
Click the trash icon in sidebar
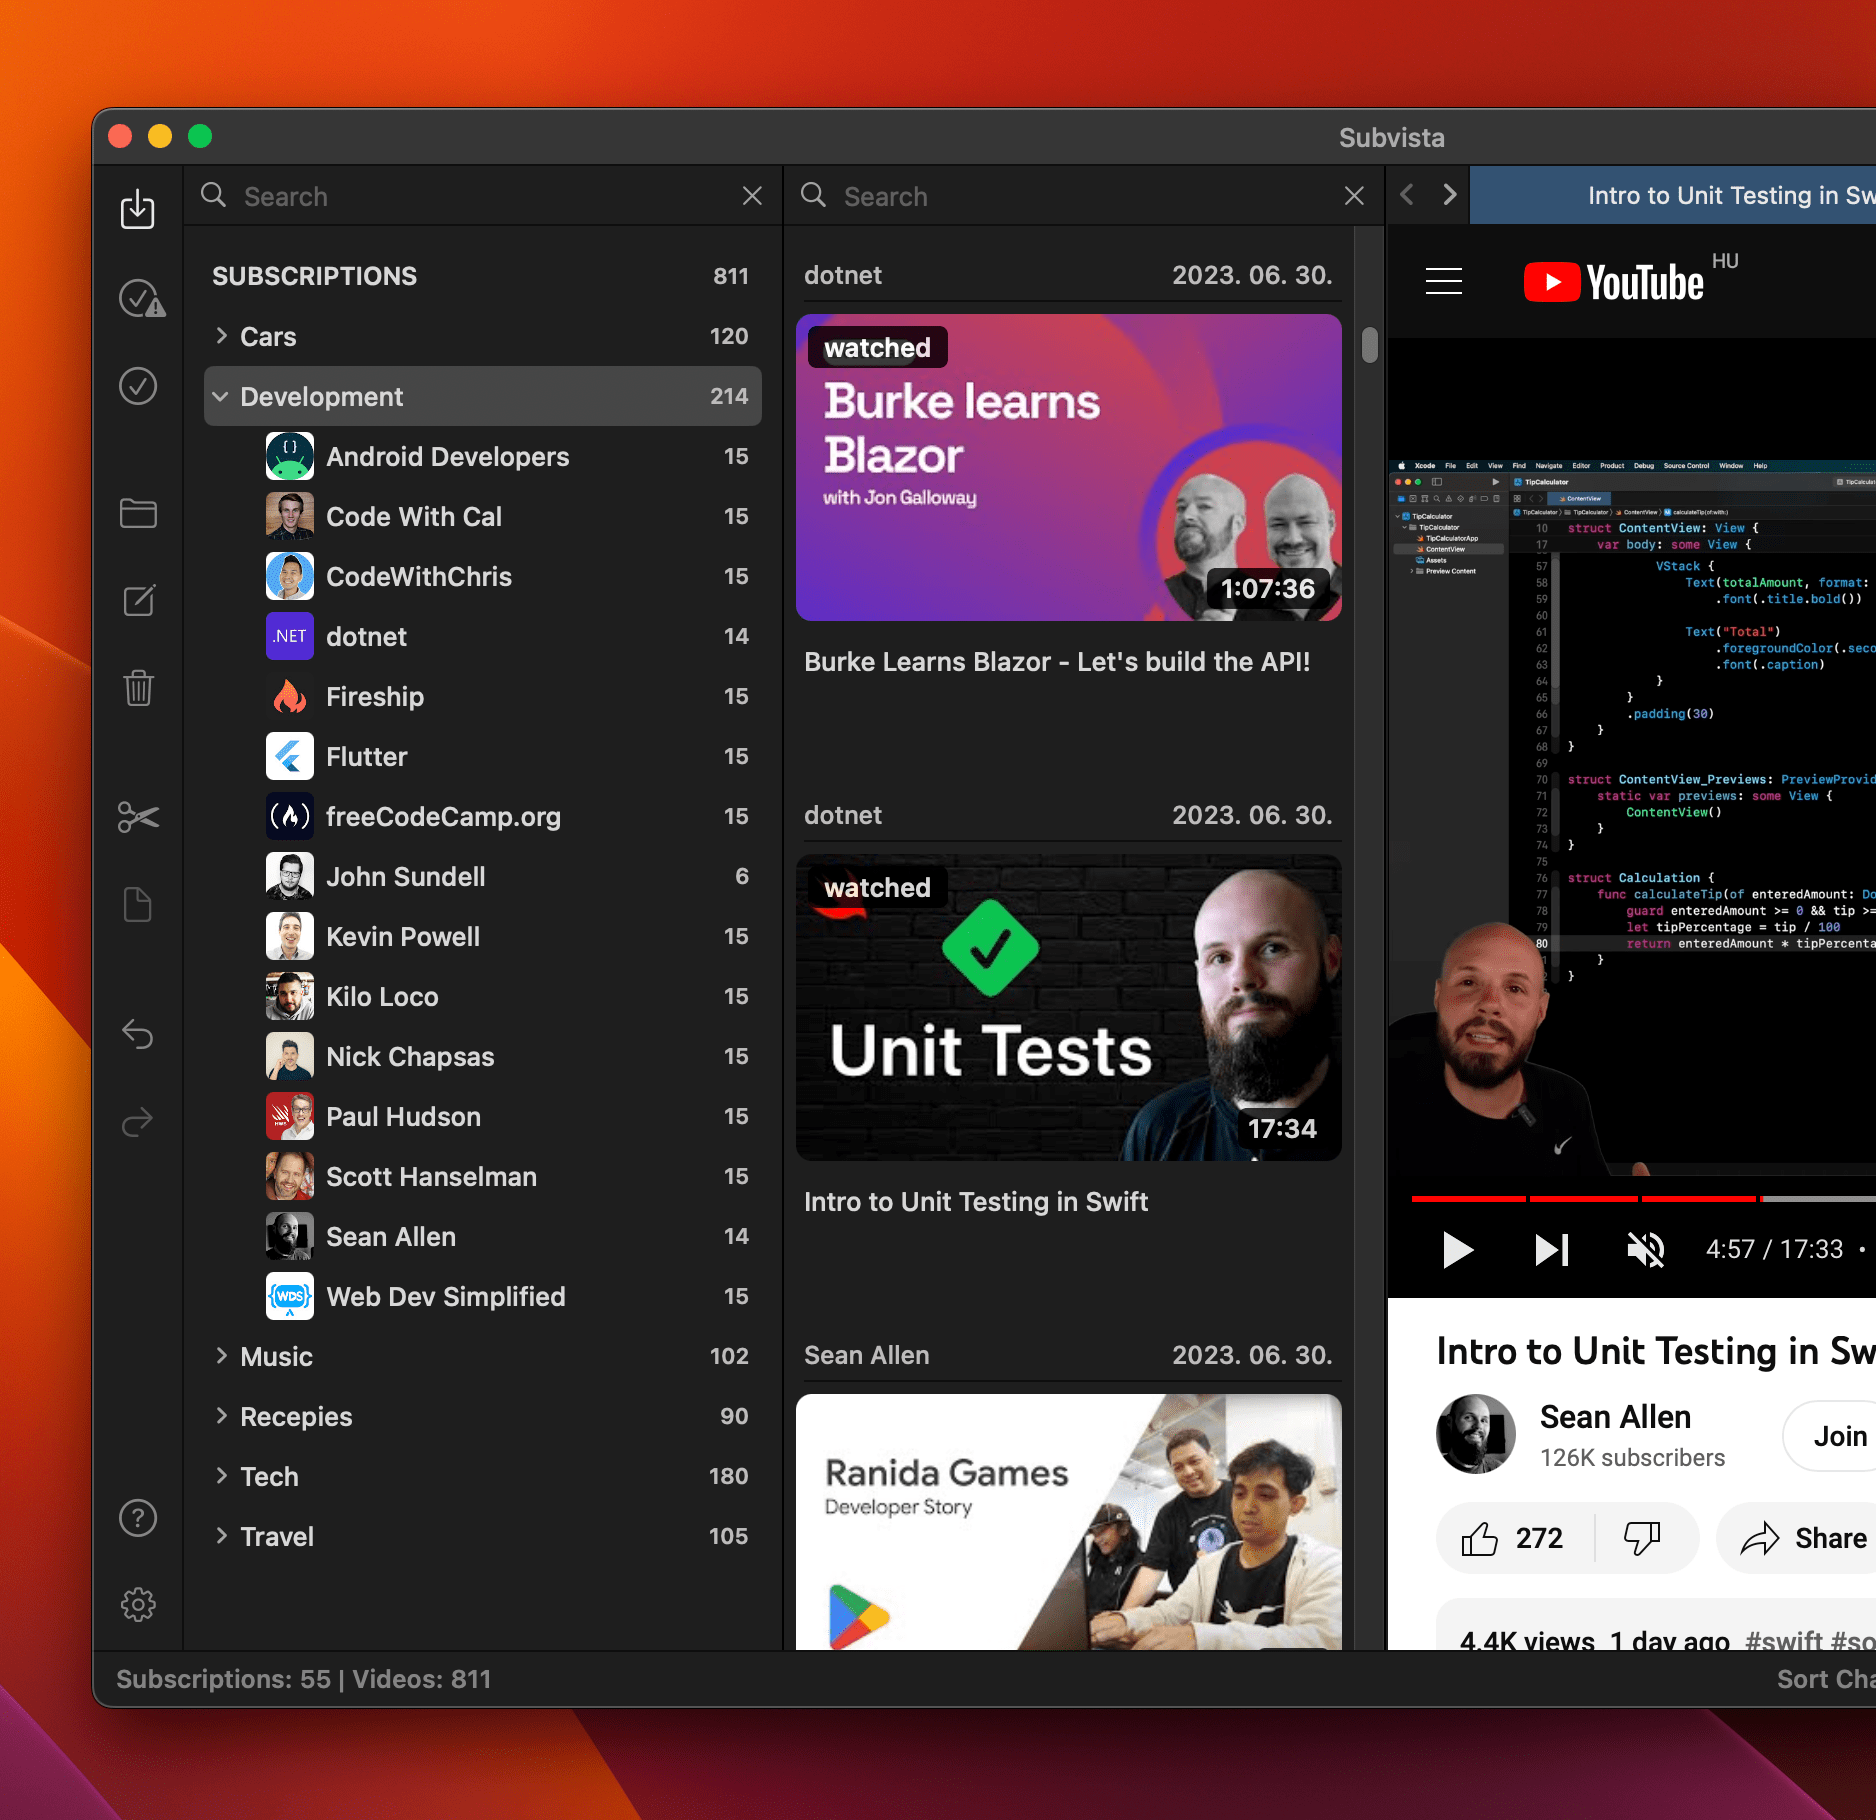click(x=137, y=688)
